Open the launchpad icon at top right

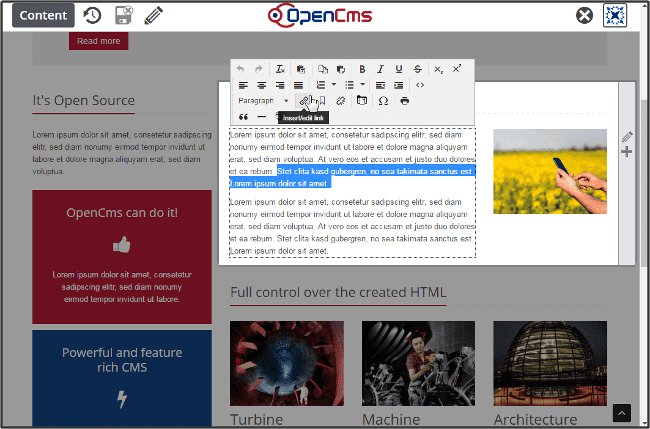[x=615, y=15]
